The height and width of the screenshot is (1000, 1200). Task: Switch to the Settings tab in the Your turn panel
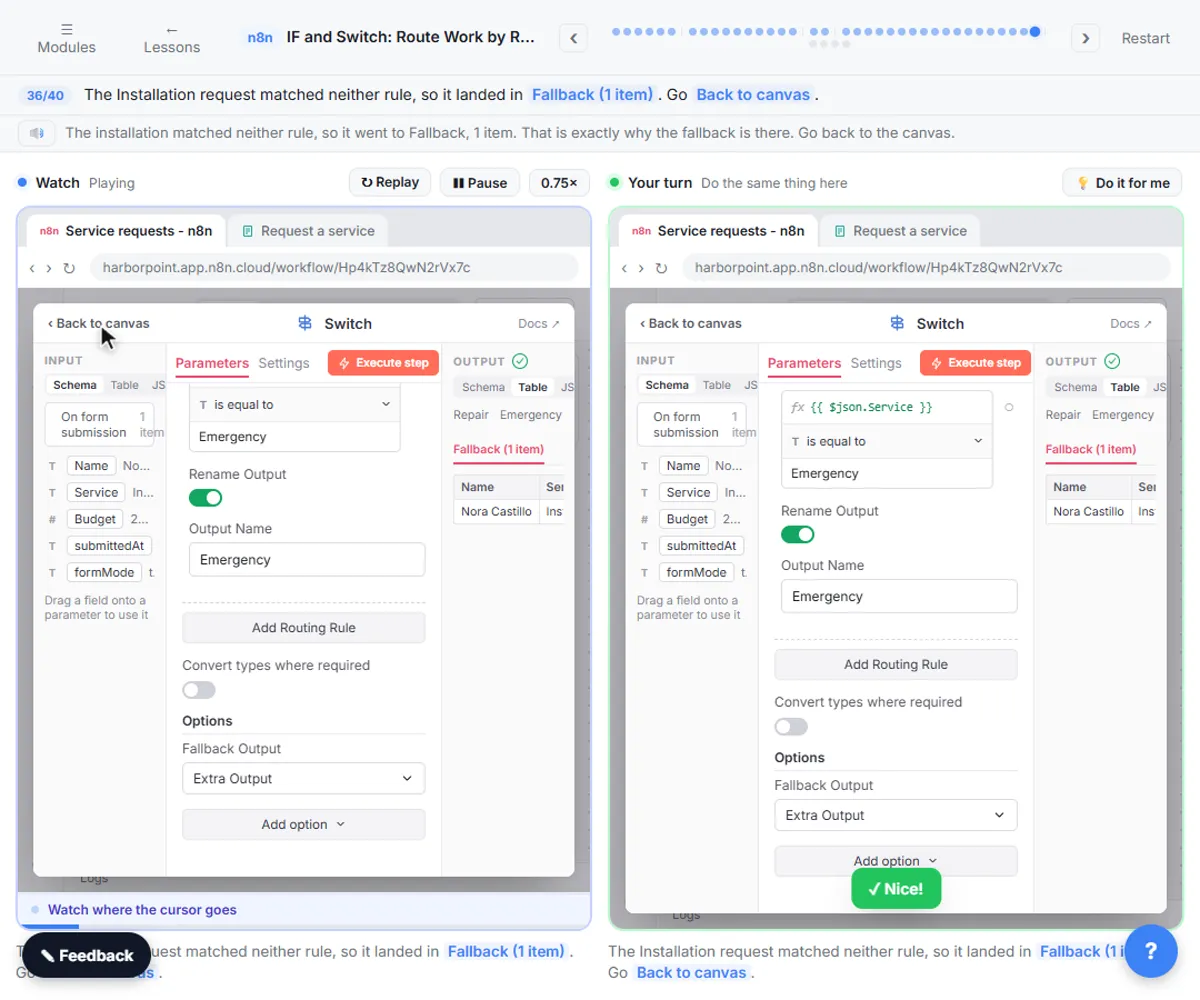(876, 363)
